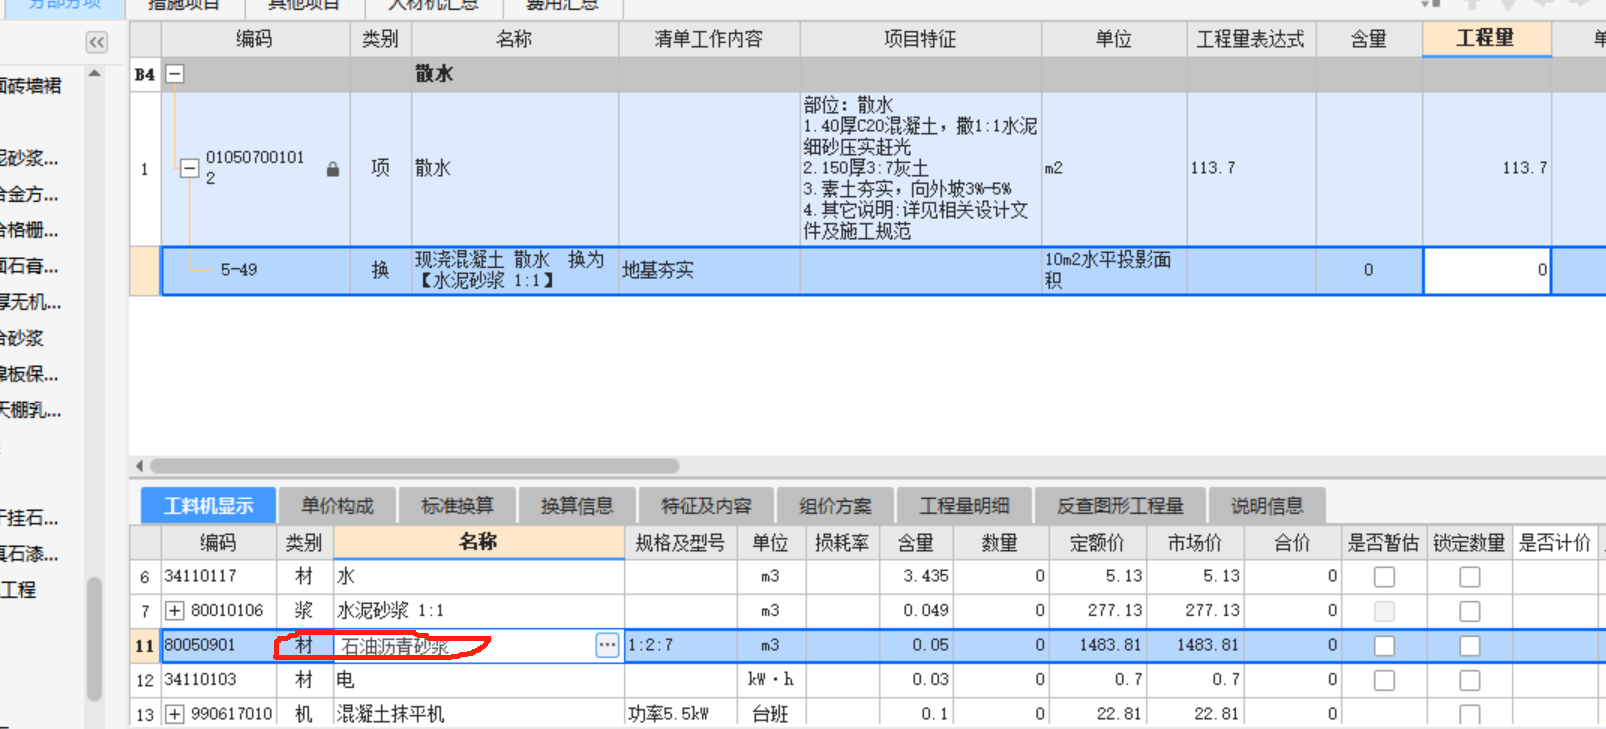The height and width of the screenshot is (729, 1606).
Task: Collapse the 散水 section B4 row
Action: pos(174,74)
